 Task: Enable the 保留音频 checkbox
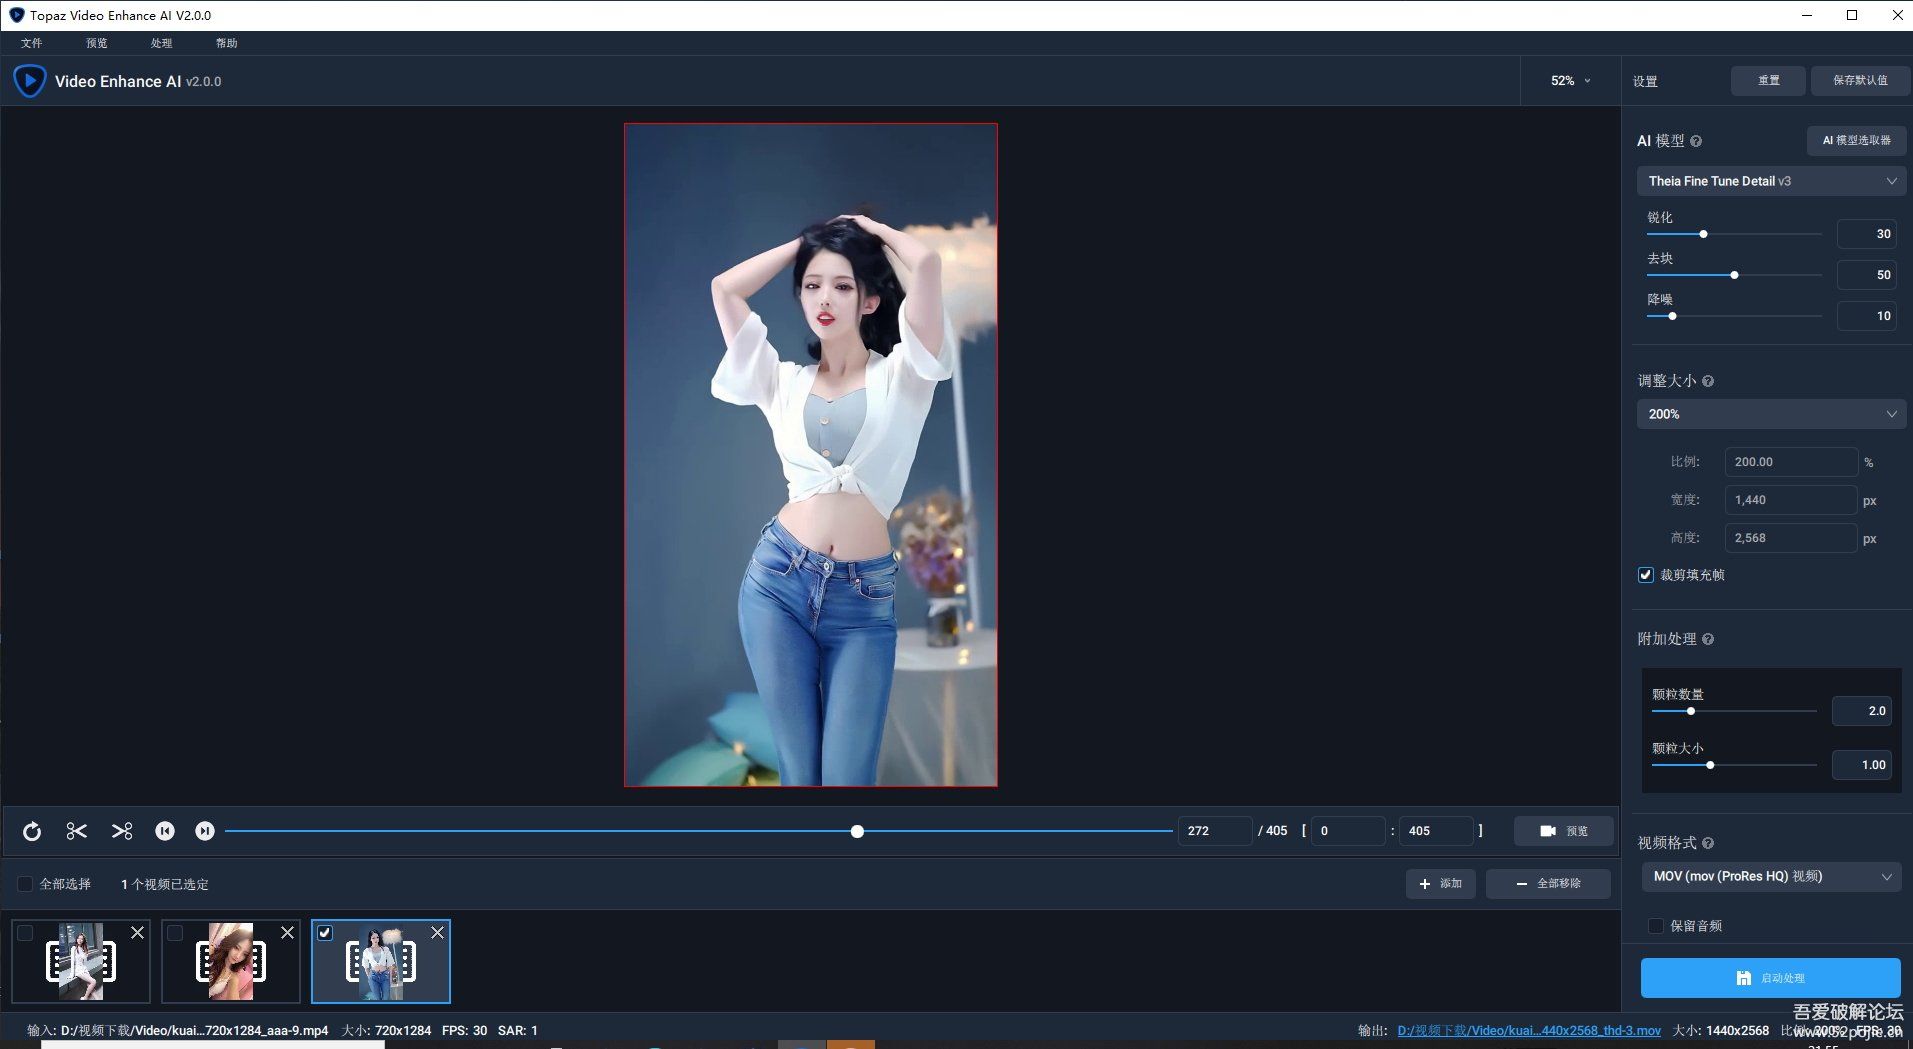(x=1655, y=926)
